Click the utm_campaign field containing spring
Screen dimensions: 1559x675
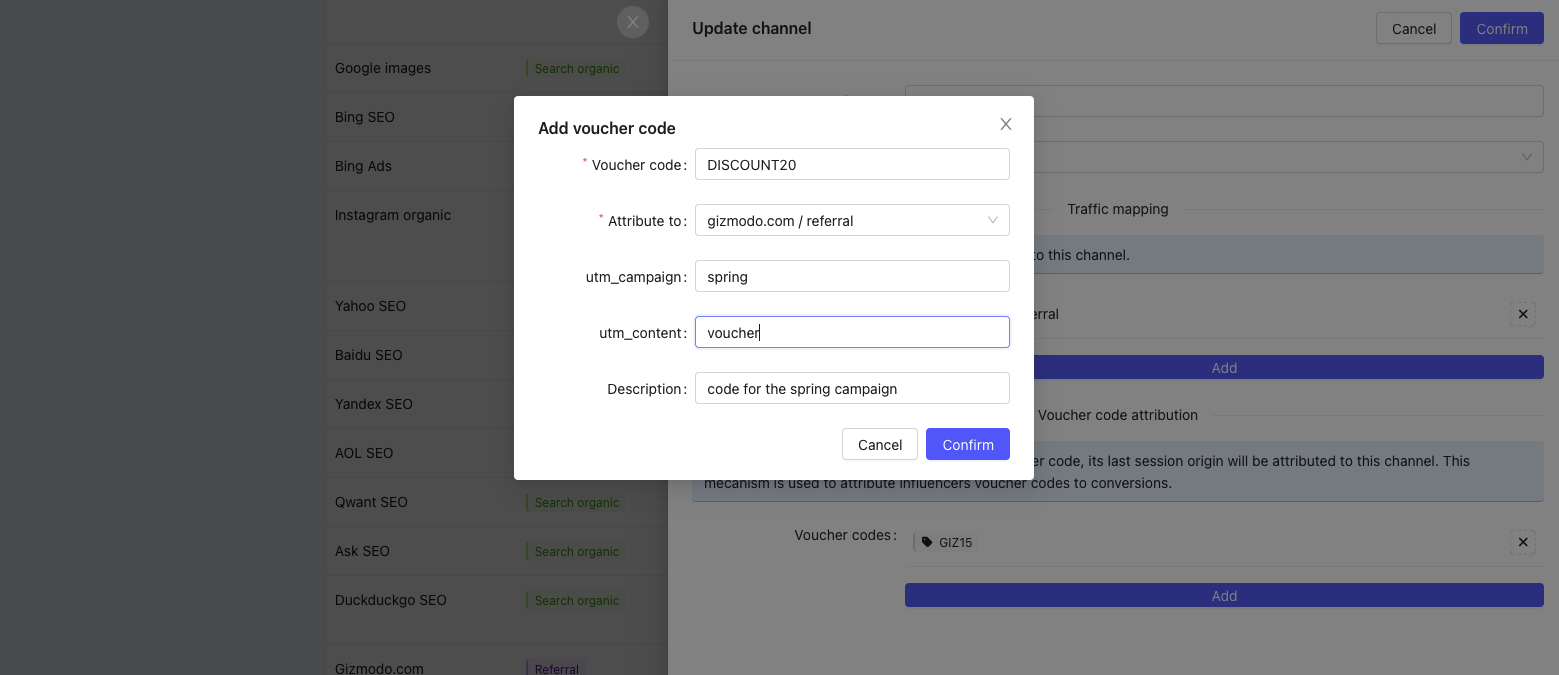851,276
